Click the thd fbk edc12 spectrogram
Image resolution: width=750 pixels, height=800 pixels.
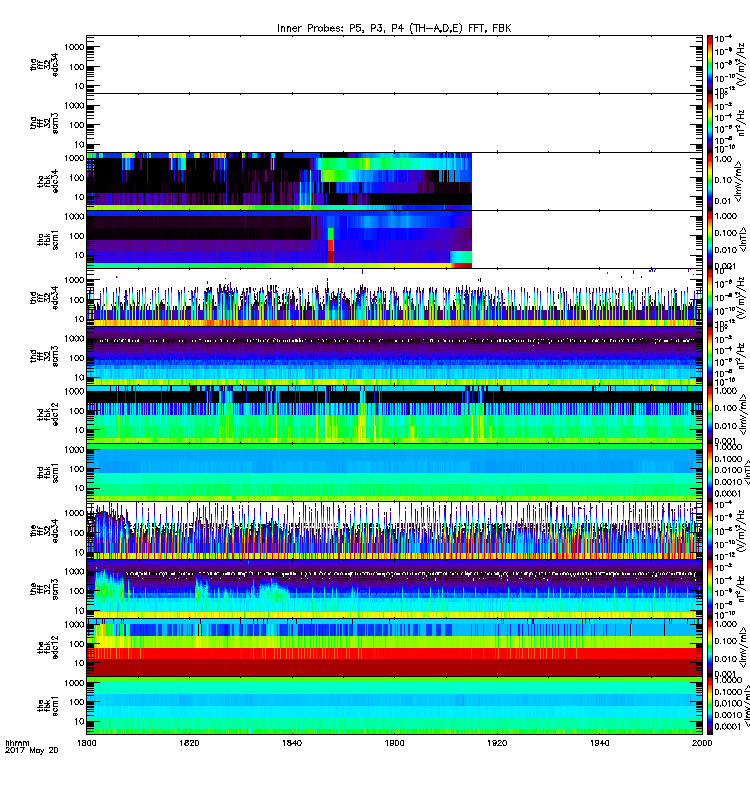[394, 414]
